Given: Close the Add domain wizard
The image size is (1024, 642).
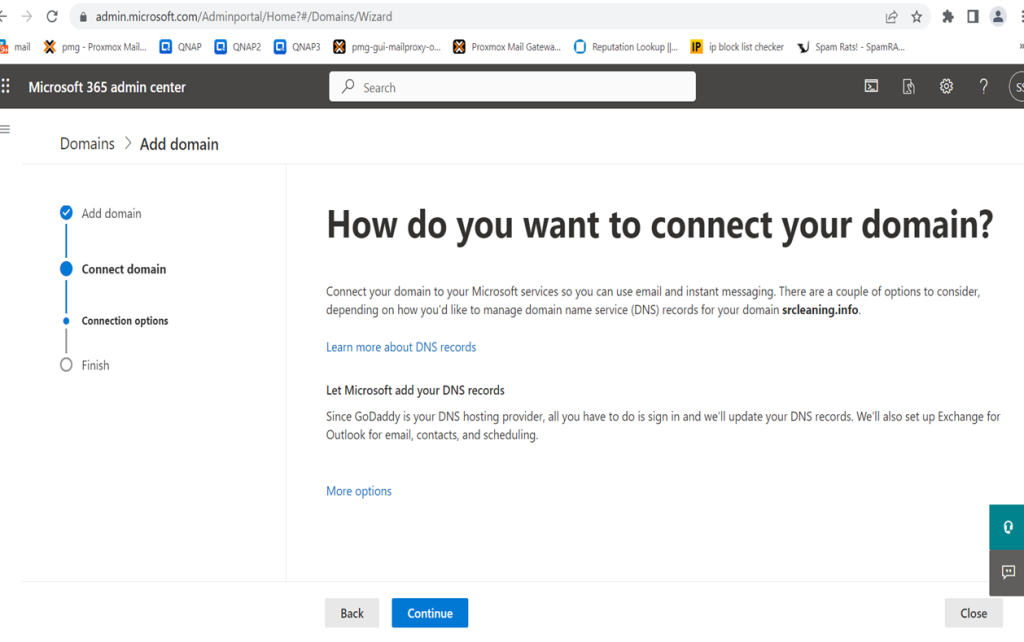Looking at the screenshot, I should 973,613.
